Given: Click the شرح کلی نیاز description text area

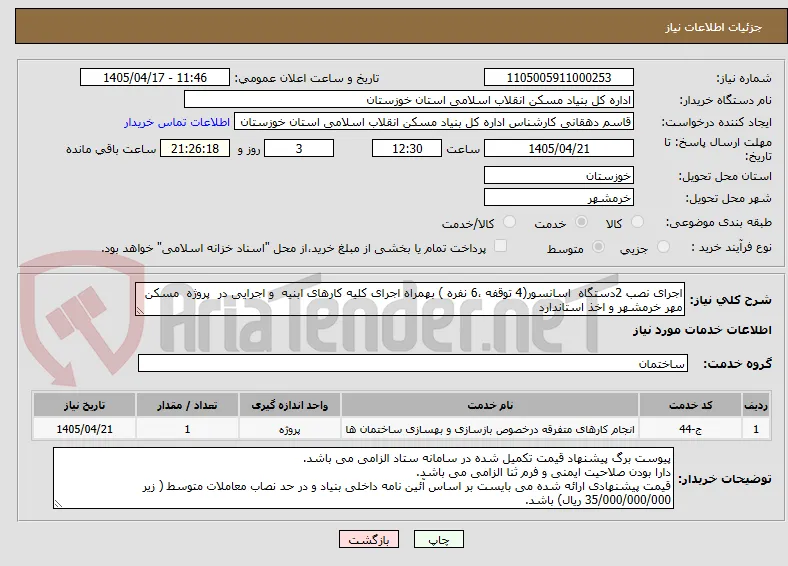Looking at the screenshot, I should [x=410, y=300].
